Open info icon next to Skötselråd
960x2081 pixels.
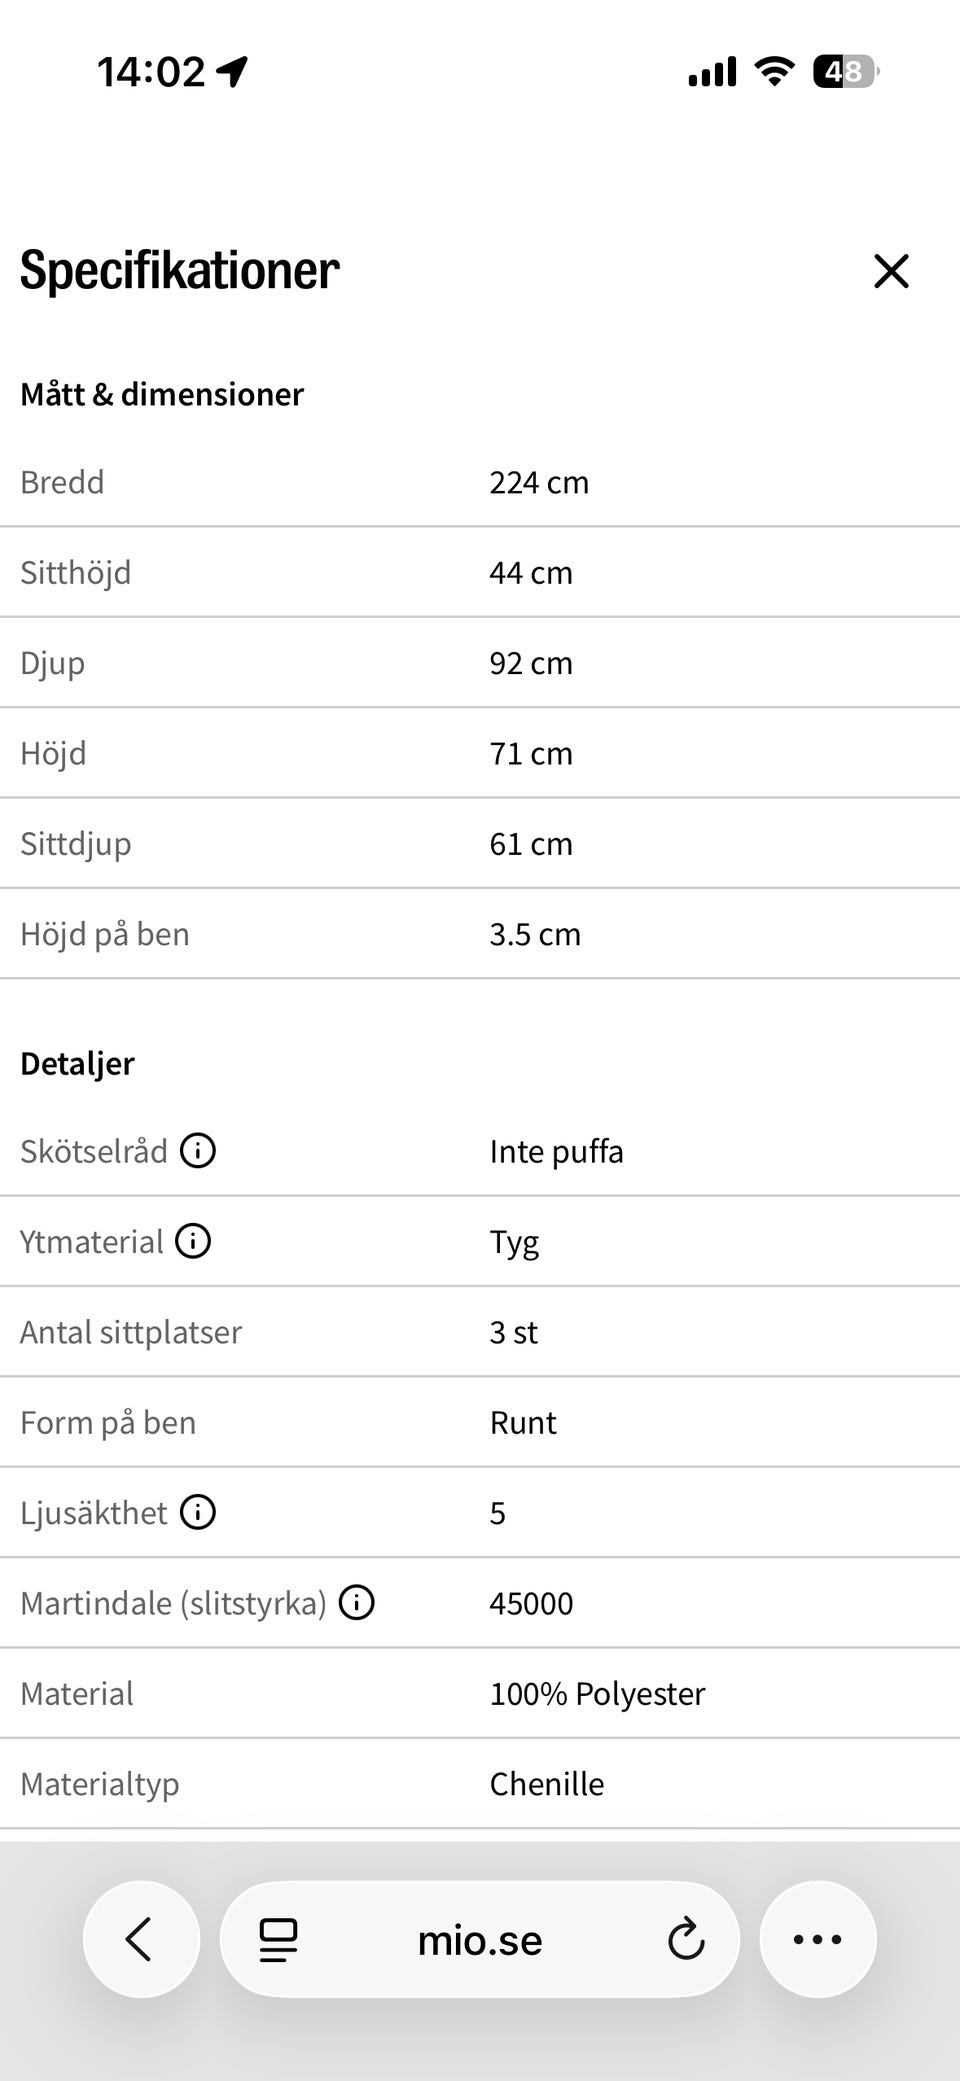(x=198, y=1151)
